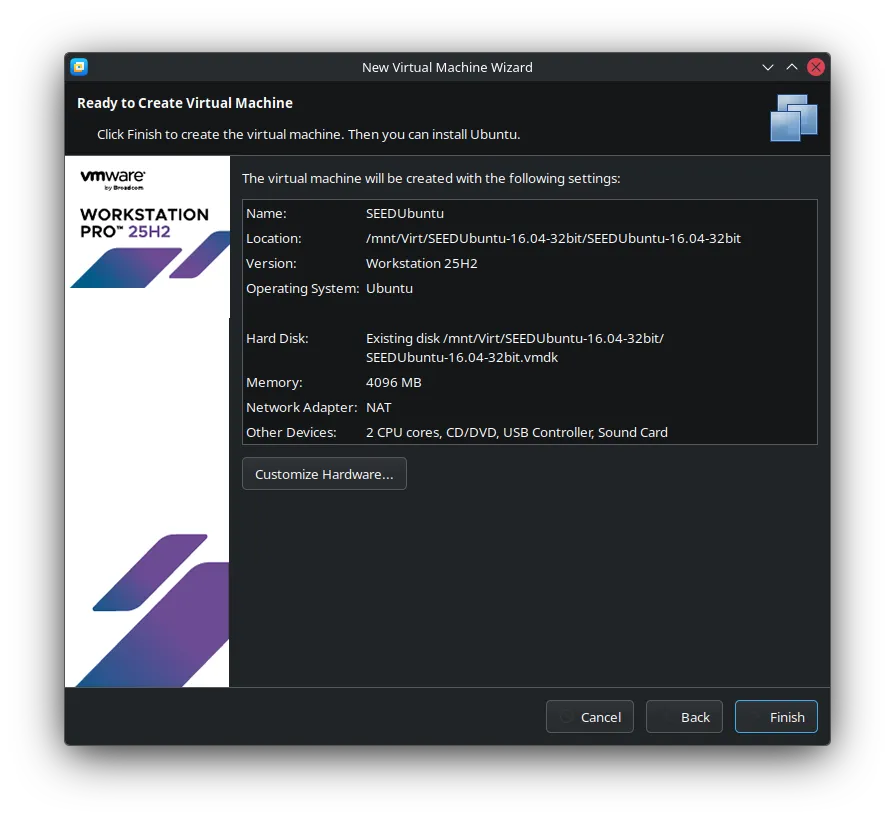Select the Operating System Ubuntu row
Viewport: 895px width, 822px height.
(x=389, y=288)
